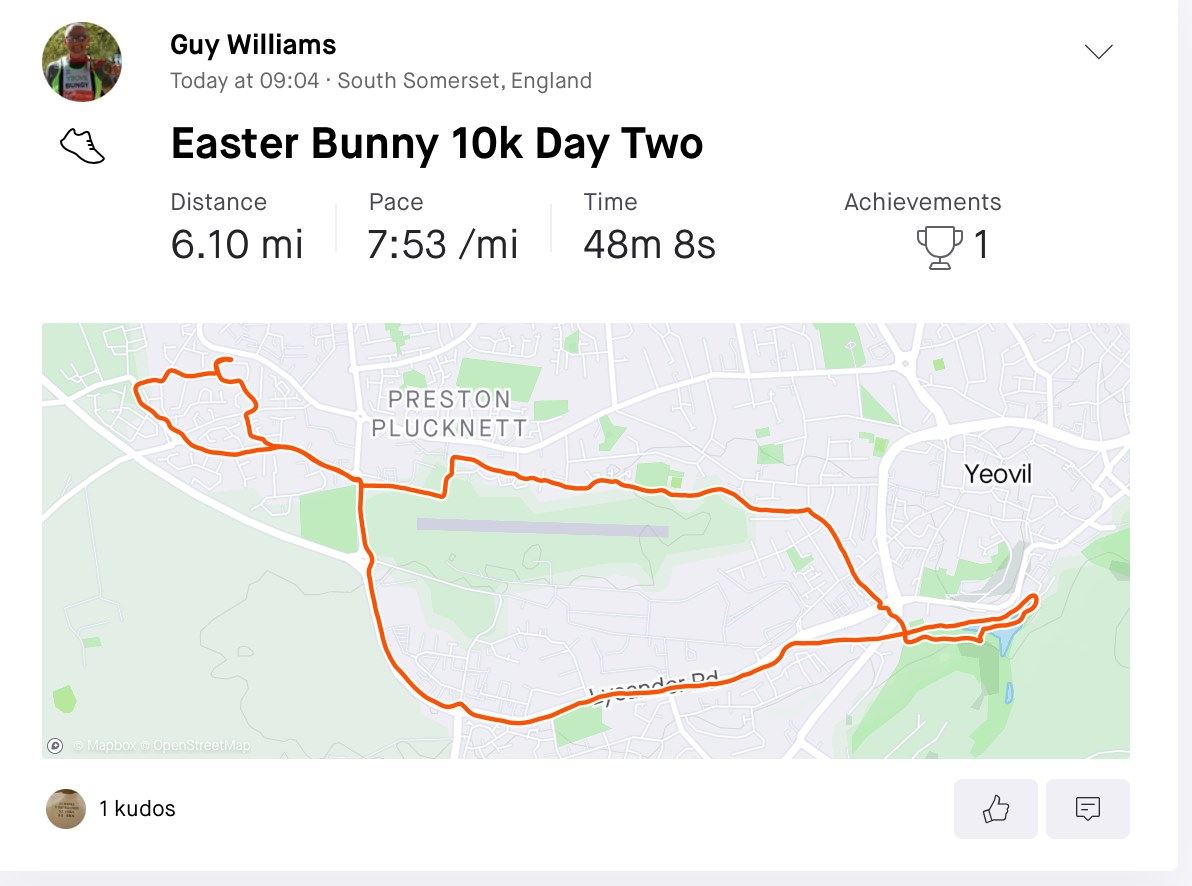Image resolution: width=1192 pixels, height=886 pixels.
Task: Open comments via the speech bubble icon
Action: pyautogui.click(x=1088, y=808)
